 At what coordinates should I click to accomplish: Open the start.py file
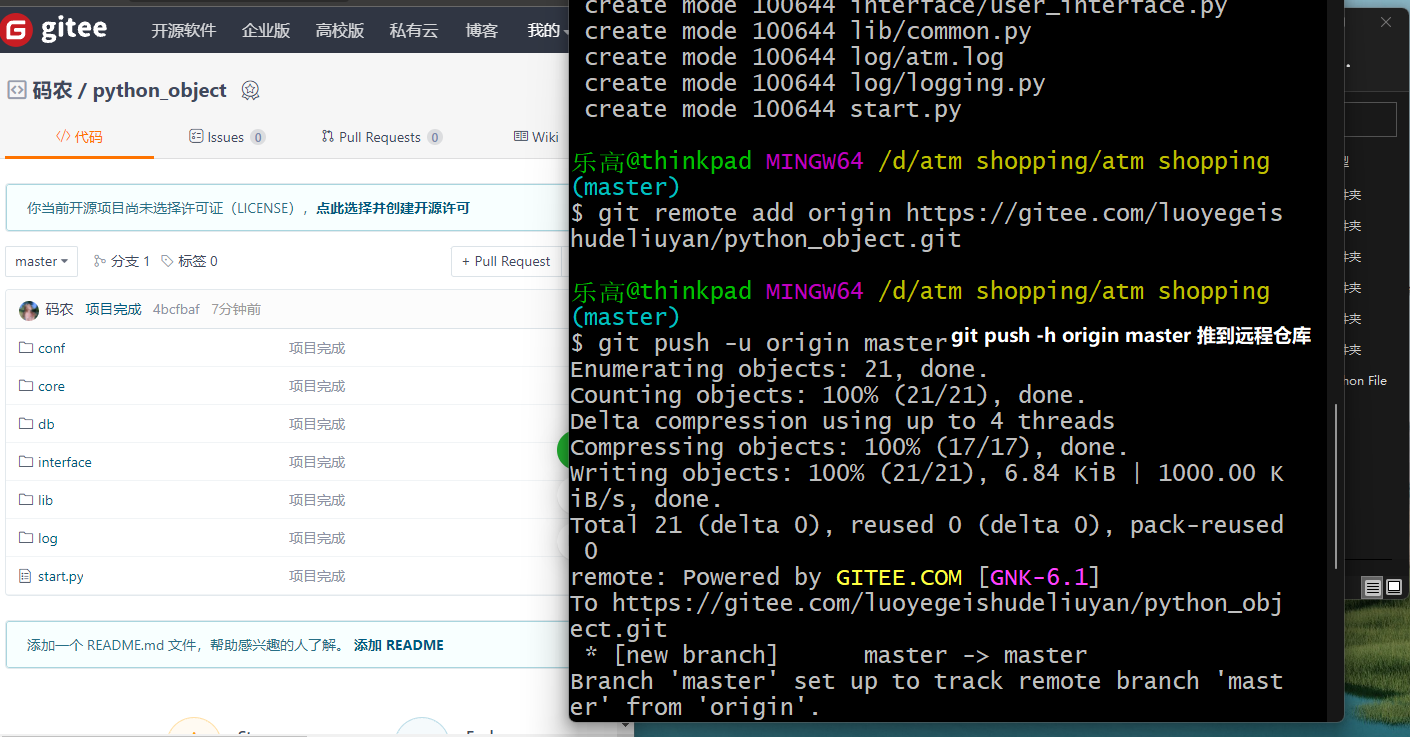click(x=61, y=576)
